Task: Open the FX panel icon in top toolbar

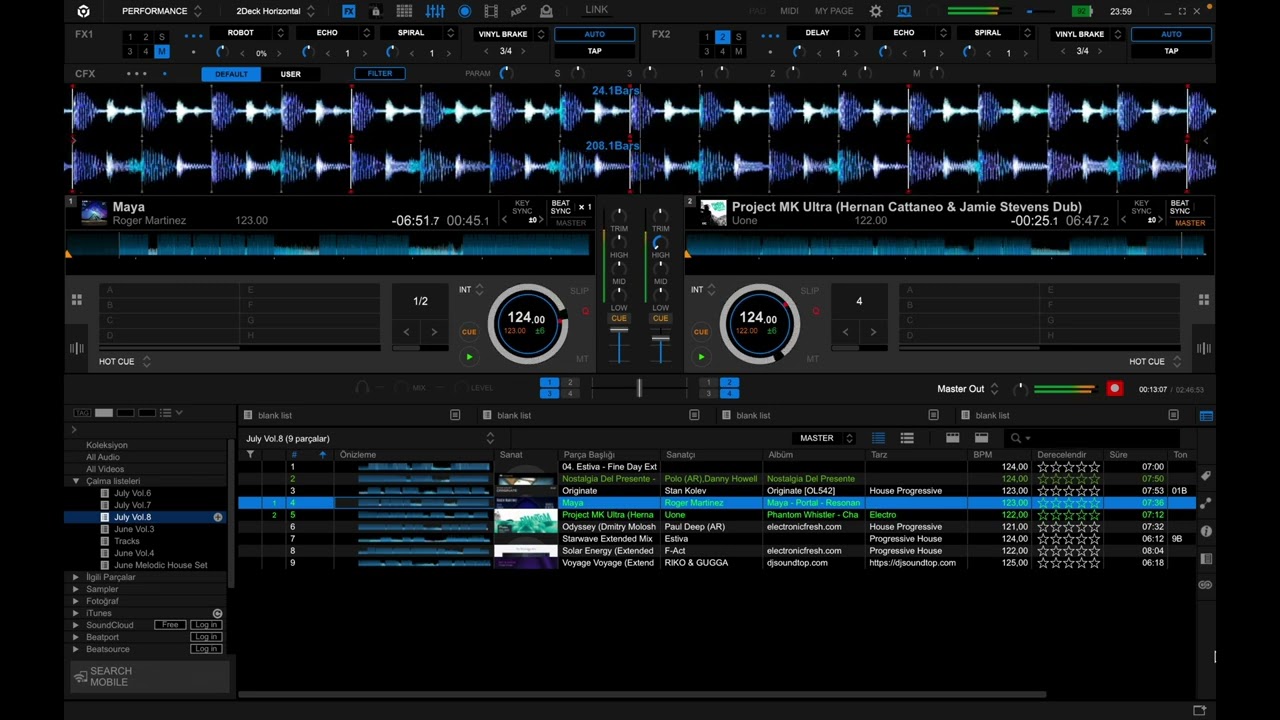Action: (348, 11)
